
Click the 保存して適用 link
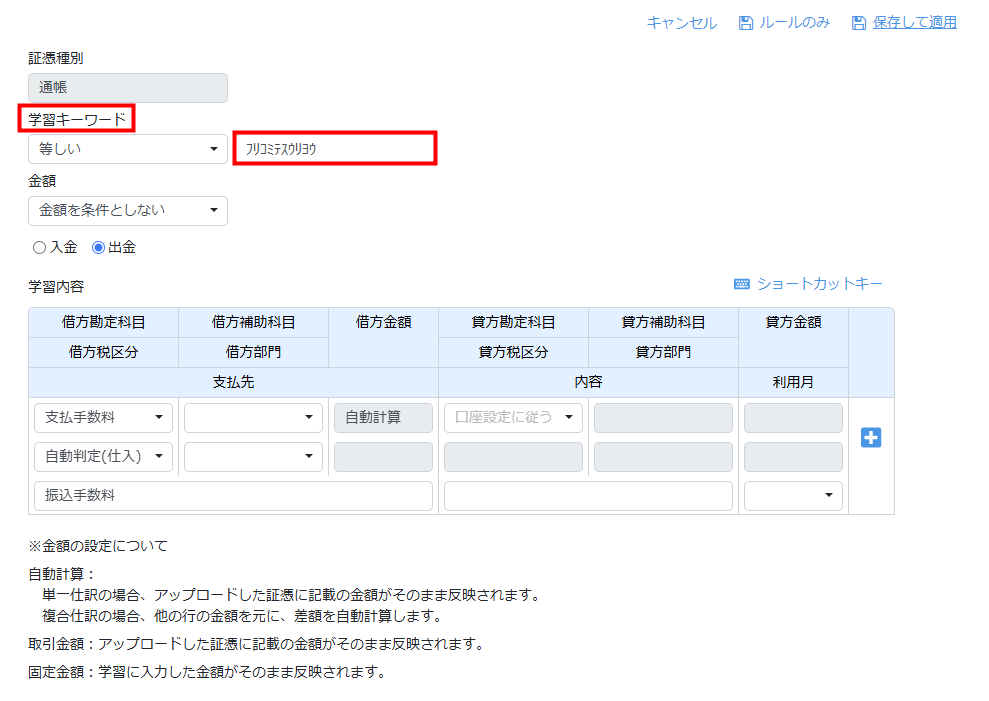click(x=914, y=23)
